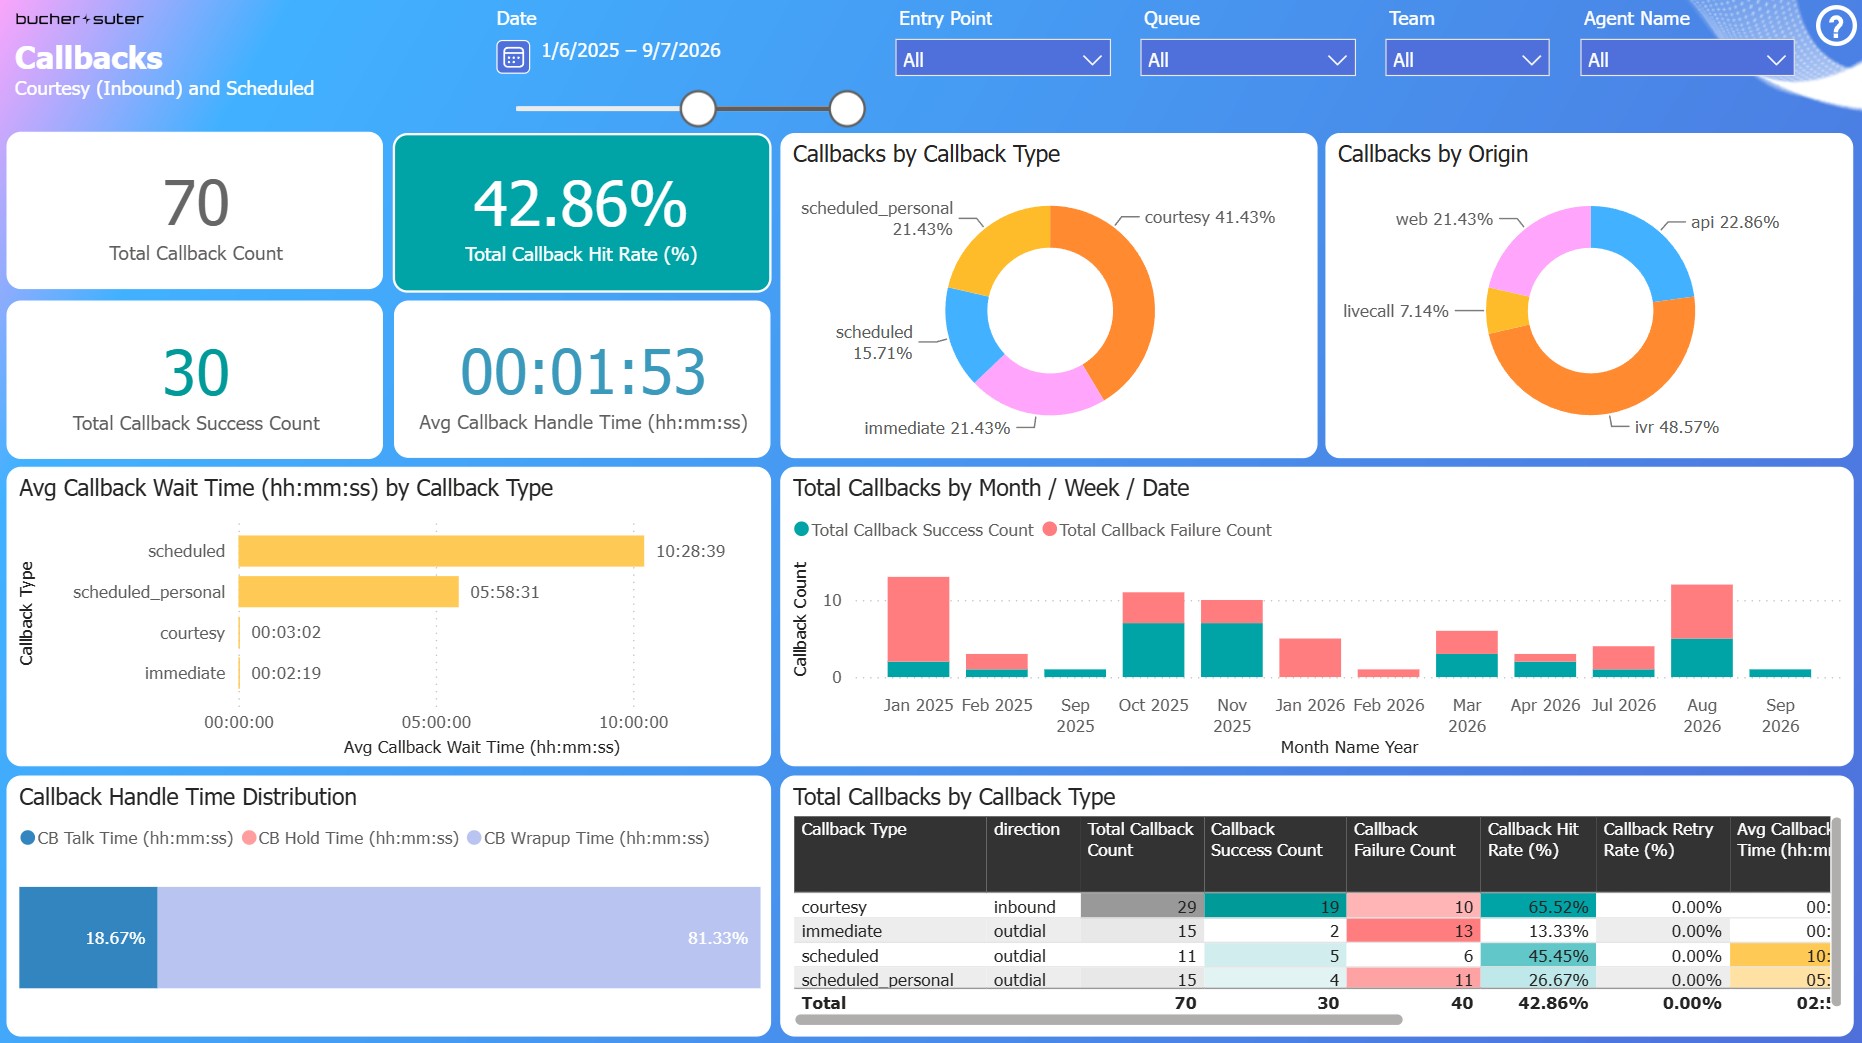Click the 26.67% hit rate cell
The height and width of the screenshot is (1043, 1862).
tap(1538, 980)
